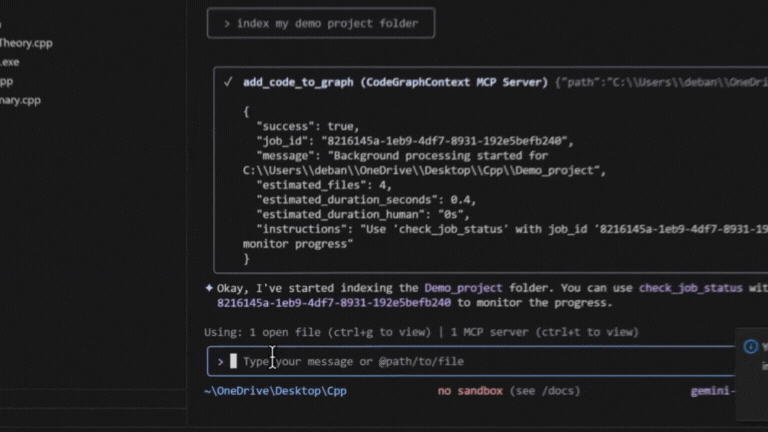Click the 'no sandbox' status indicator

[470, 391]
